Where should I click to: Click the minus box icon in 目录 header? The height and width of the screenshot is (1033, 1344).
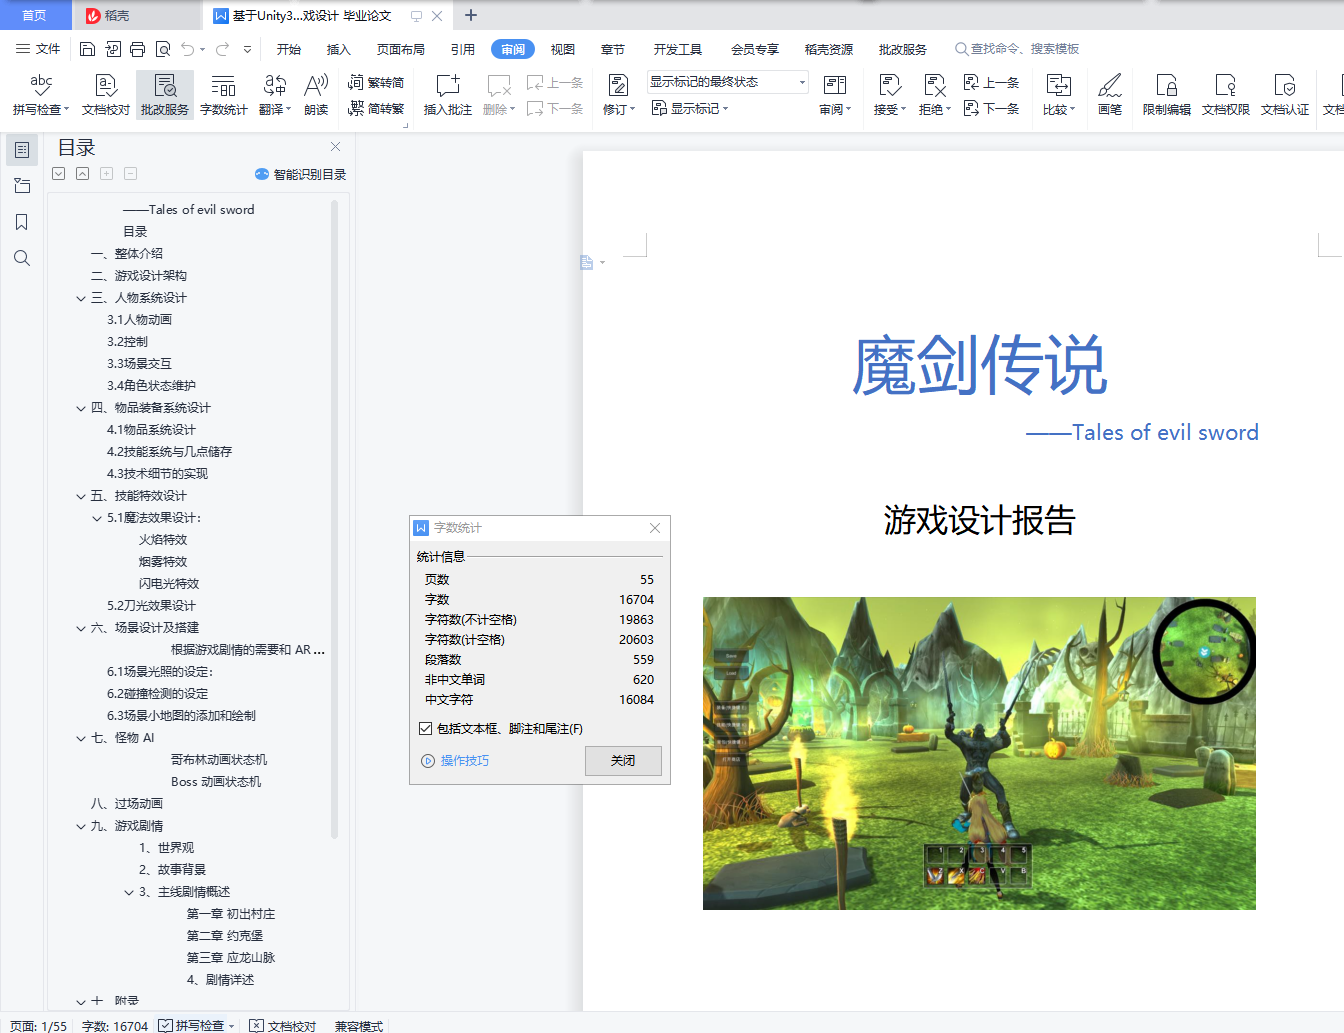[130, 173]
